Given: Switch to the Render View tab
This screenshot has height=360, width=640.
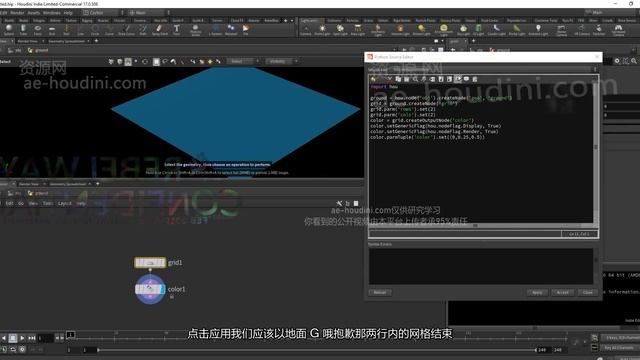Looking at the screenshot, I should pos(28,41).
